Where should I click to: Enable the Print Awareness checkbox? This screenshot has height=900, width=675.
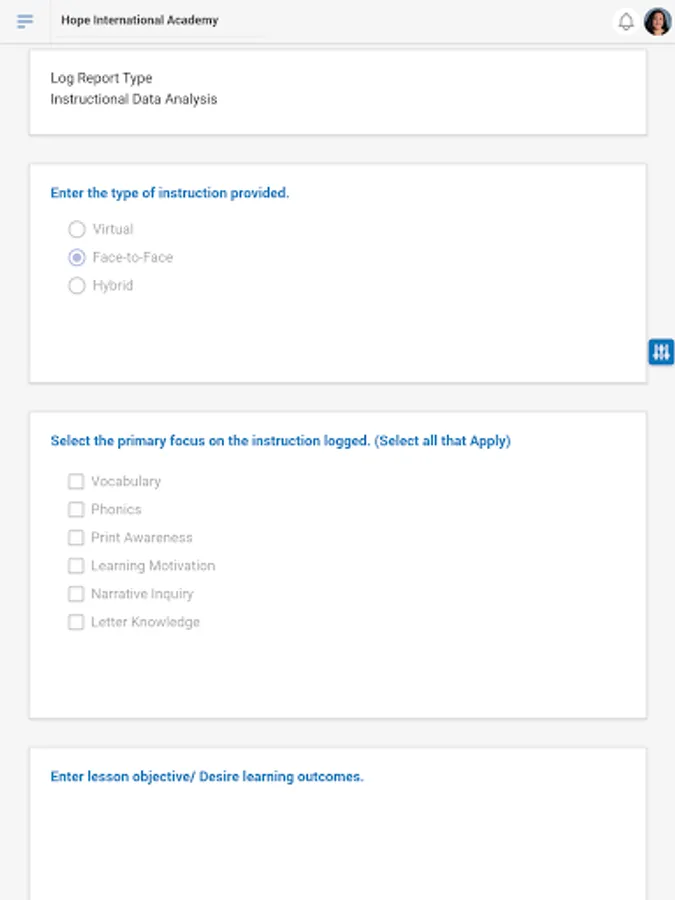point(76,537)
